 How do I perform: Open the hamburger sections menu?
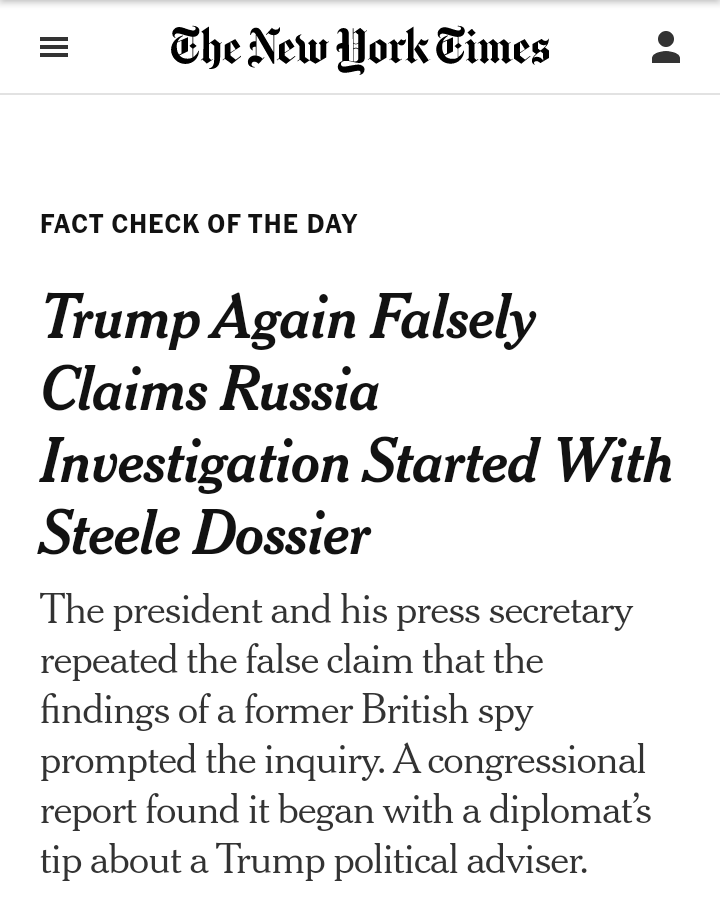[x=54, y=47]
